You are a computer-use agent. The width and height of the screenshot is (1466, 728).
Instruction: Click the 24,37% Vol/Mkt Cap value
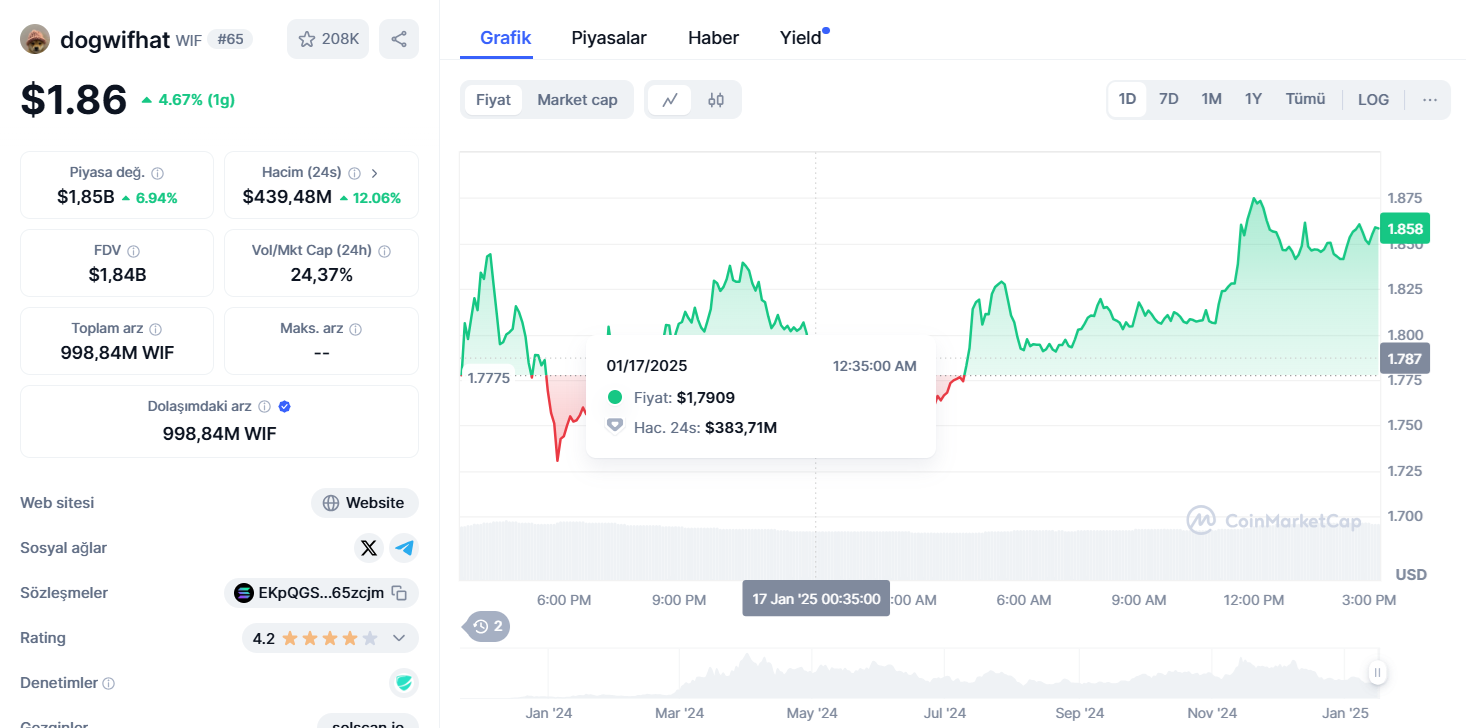(322, 275)
